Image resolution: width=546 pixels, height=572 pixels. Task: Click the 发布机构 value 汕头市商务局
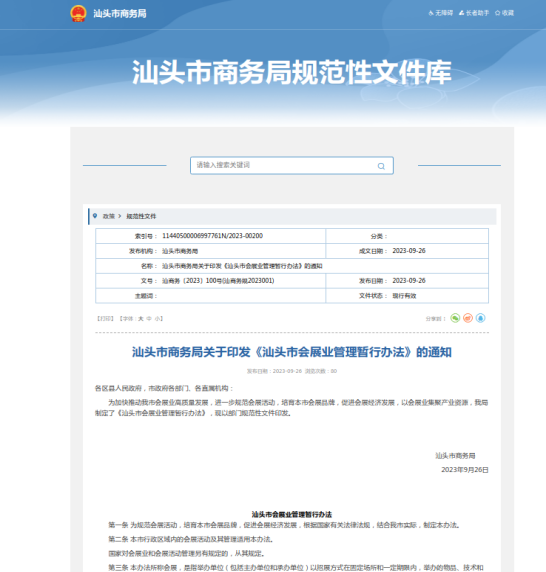(180, 251)
